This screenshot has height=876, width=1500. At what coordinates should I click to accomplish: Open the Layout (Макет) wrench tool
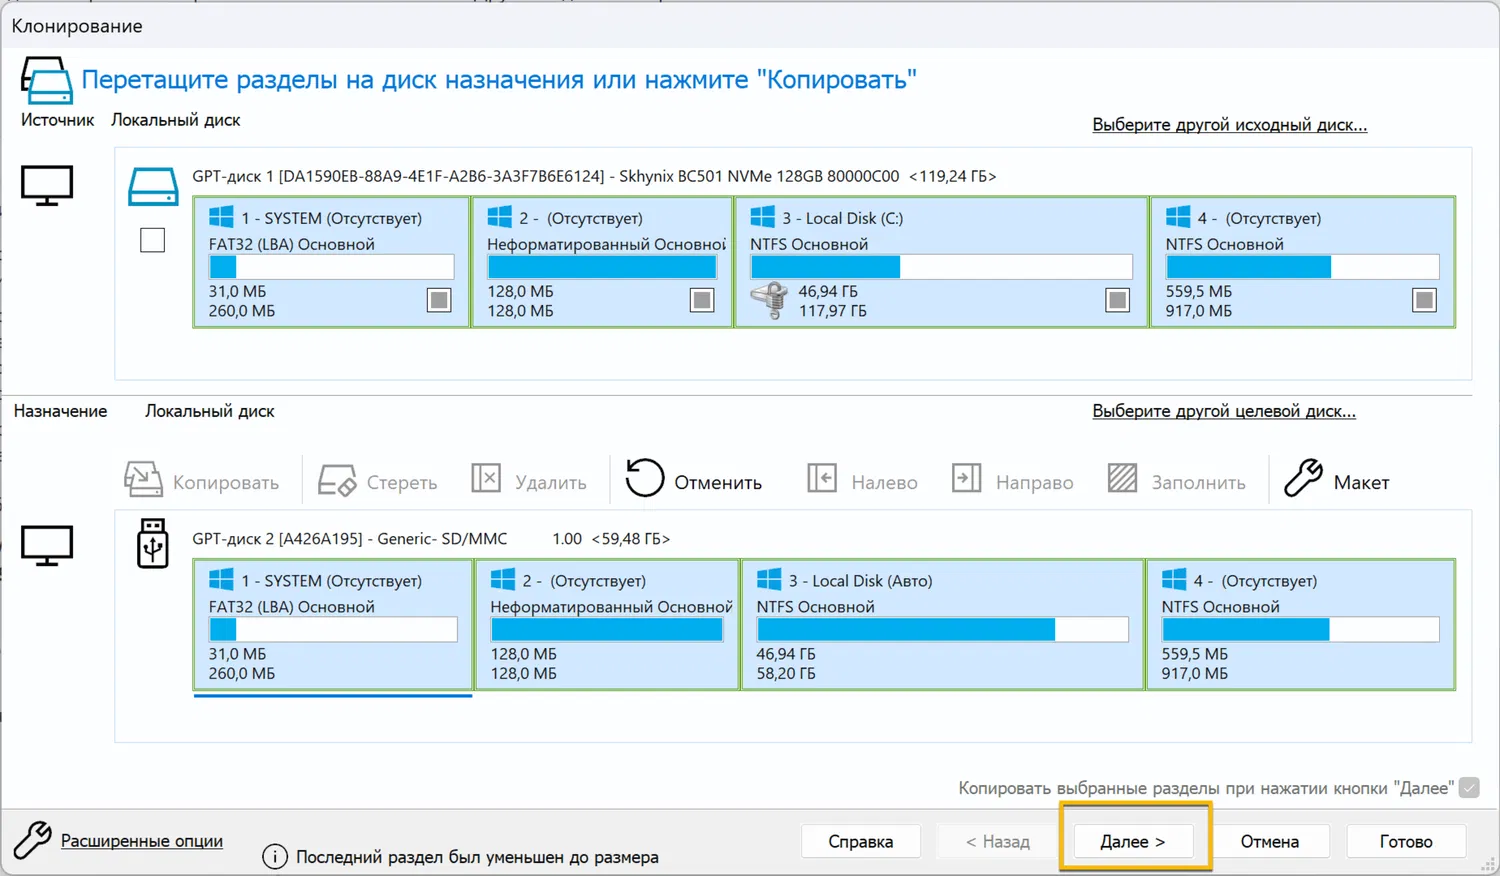point(1303,478)
